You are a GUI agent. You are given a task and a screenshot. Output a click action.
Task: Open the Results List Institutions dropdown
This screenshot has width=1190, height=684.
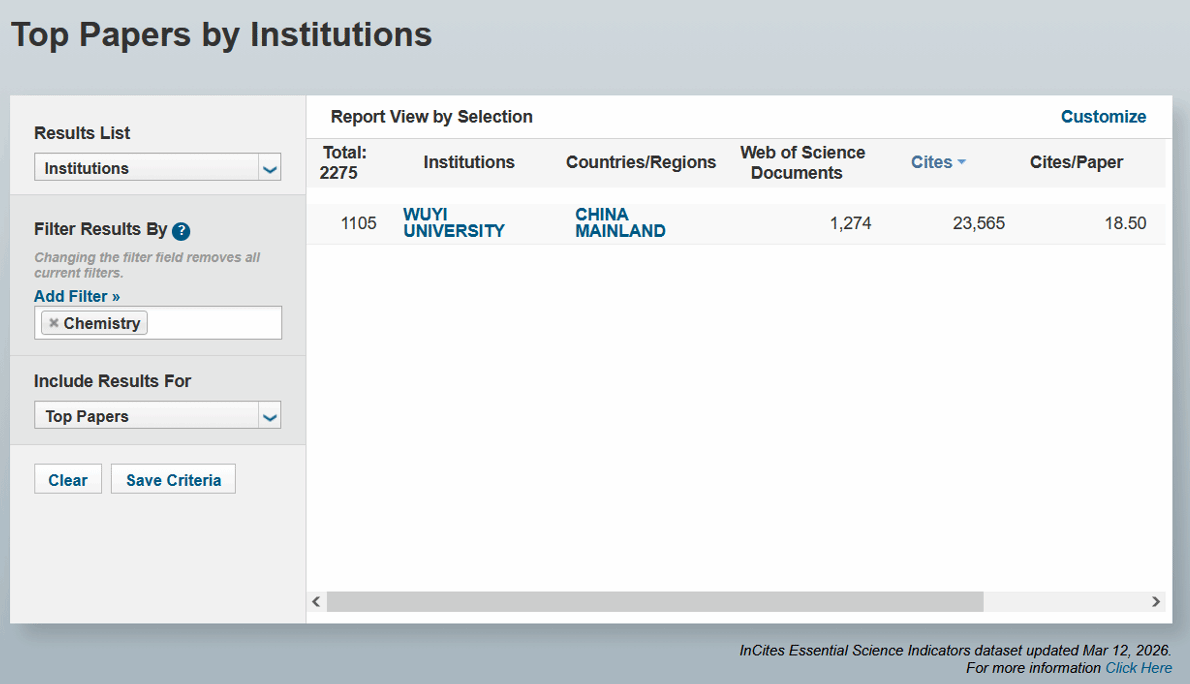(x=157, y=168)
